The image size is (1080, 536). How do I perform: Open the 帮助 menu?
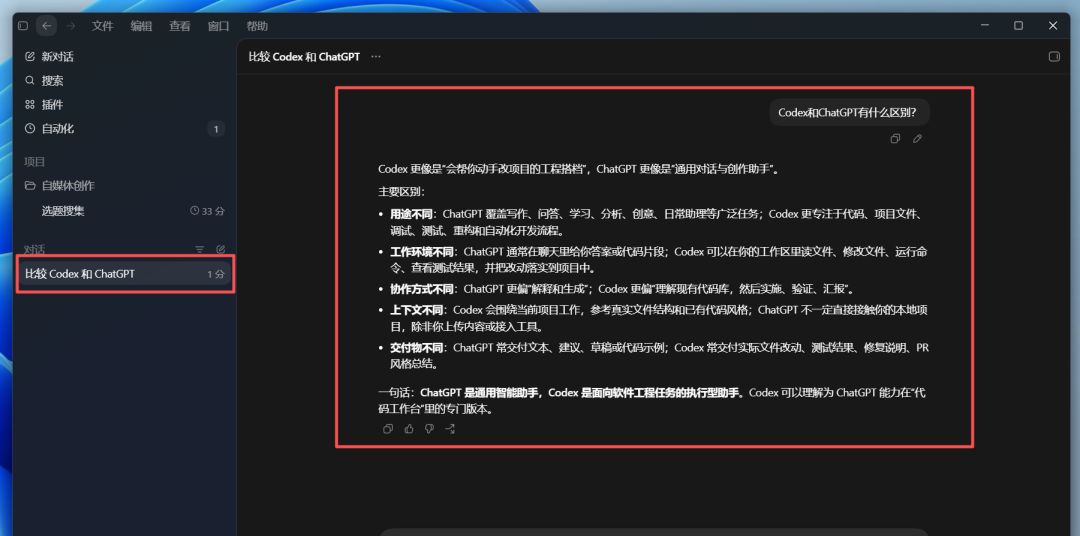tap(257, 26)
